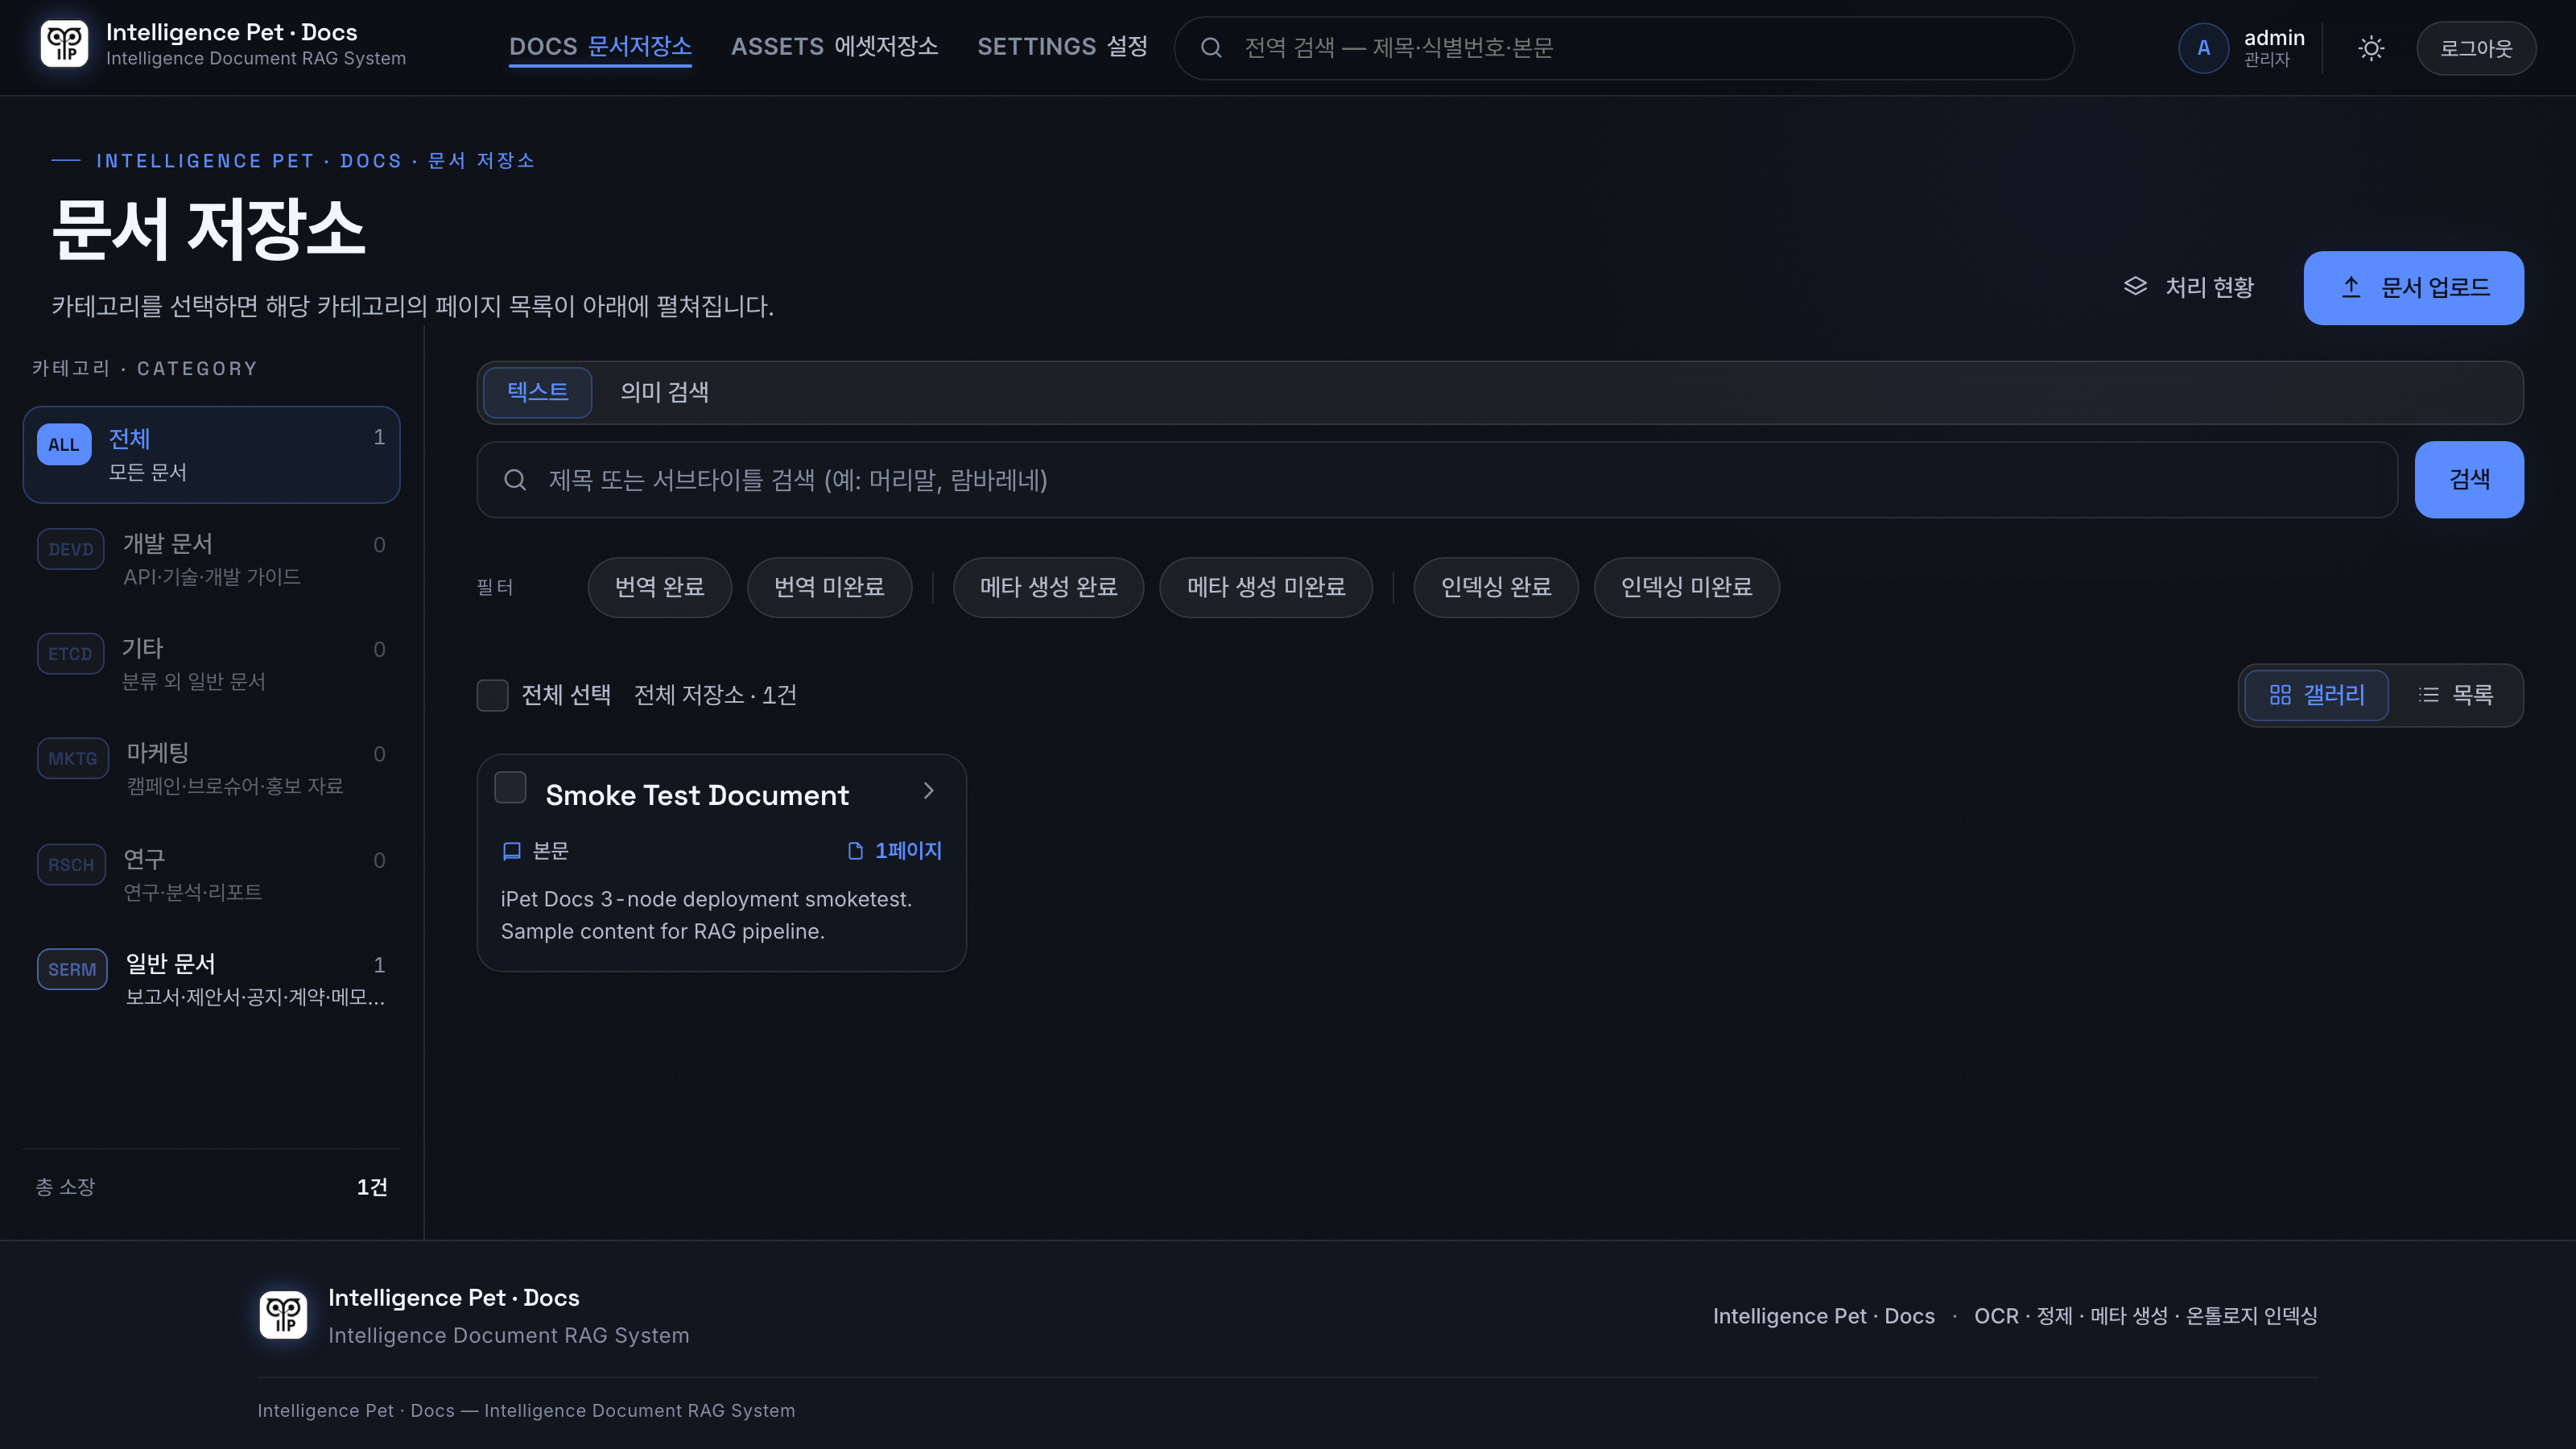
Task: Click the ALL category badge
Action: tap(64, 445)
